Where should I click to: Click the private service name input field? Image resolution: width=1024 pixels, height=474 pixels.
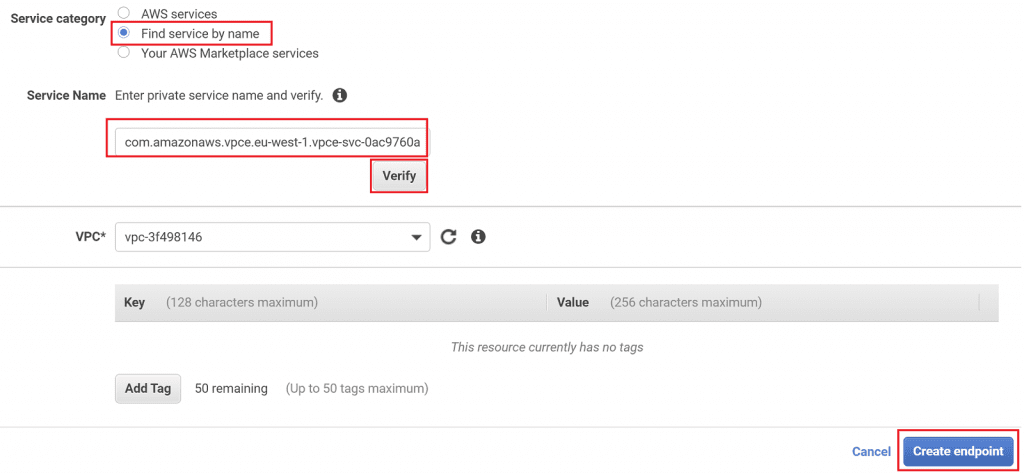[272, 143]
